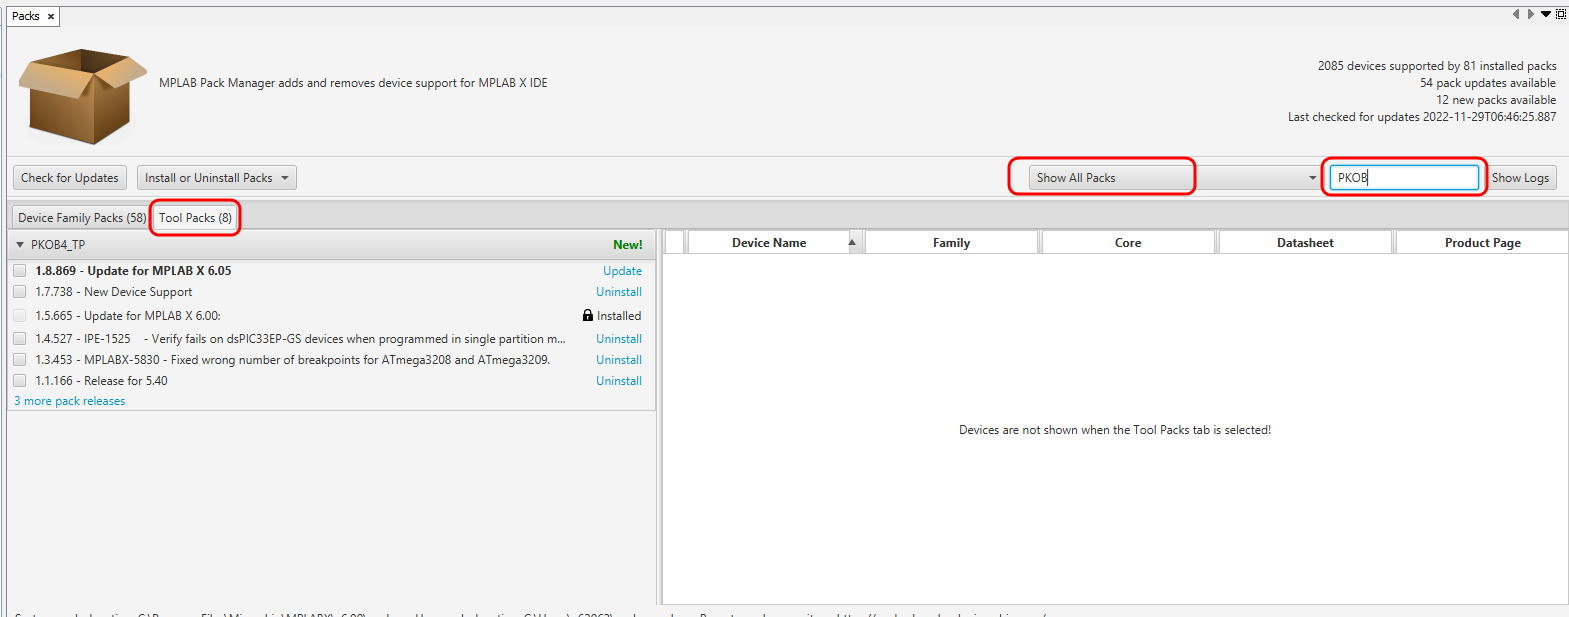Screen dimensions: 1569x617
Task: Check the 1.7.738 New Device Support box
Action: pyautogui.click(x=20, y=292)
